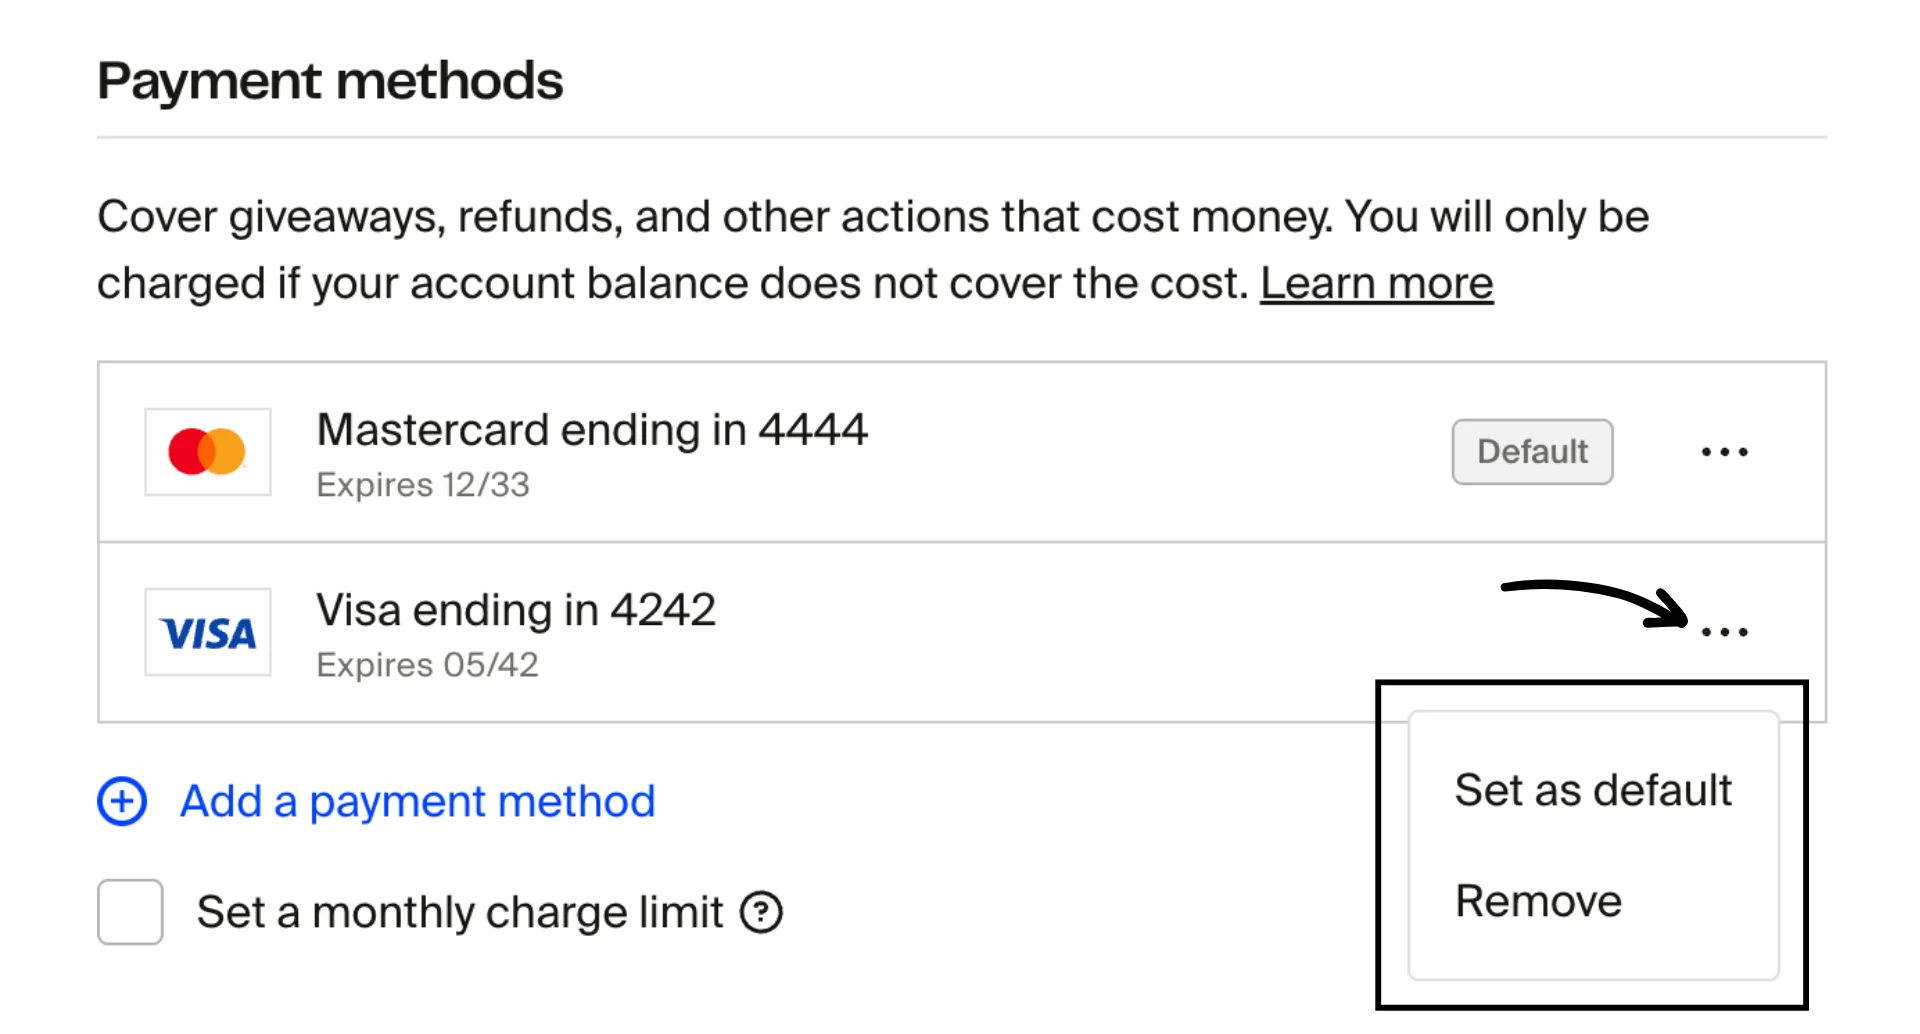
Task: Select the Visa ending in 4242 row
Action: [x=700, y=630]
